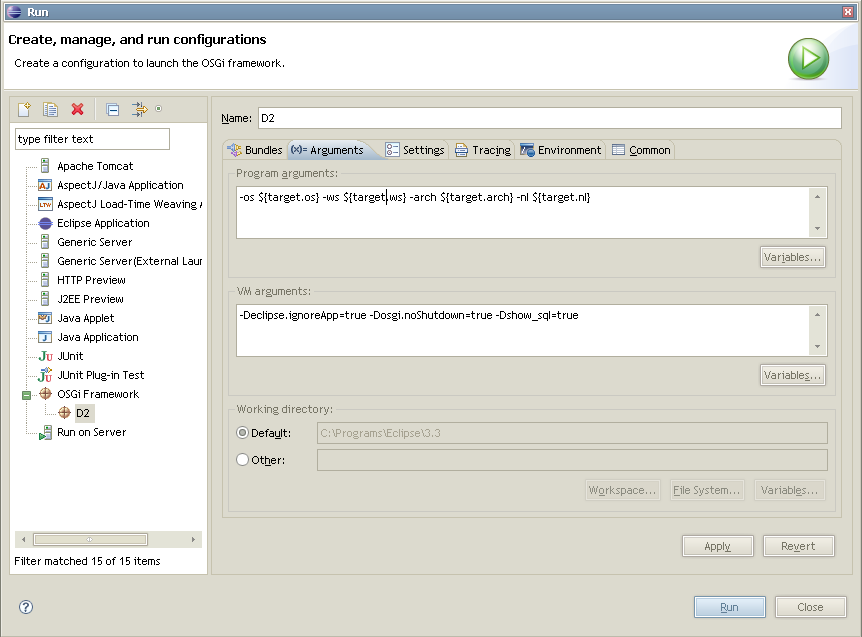Open the filter launch configurations menu
862x637 pixels.
click(140, 109)
